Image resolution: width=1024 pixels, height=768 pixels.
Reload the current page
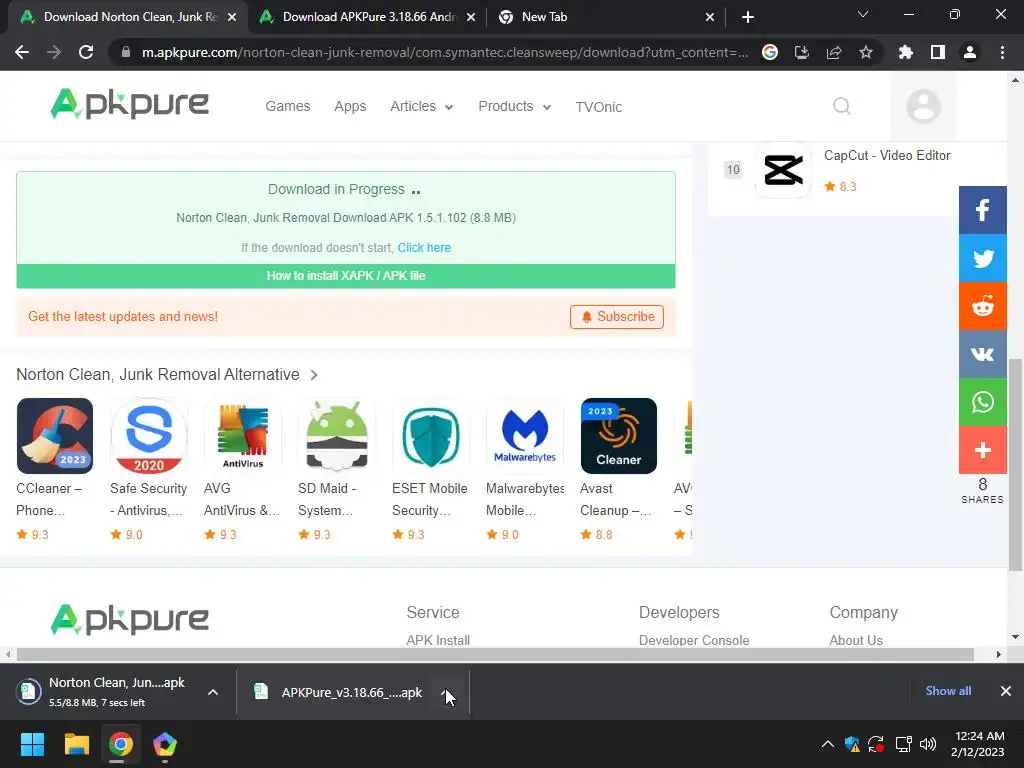click(x=86, y=52)
